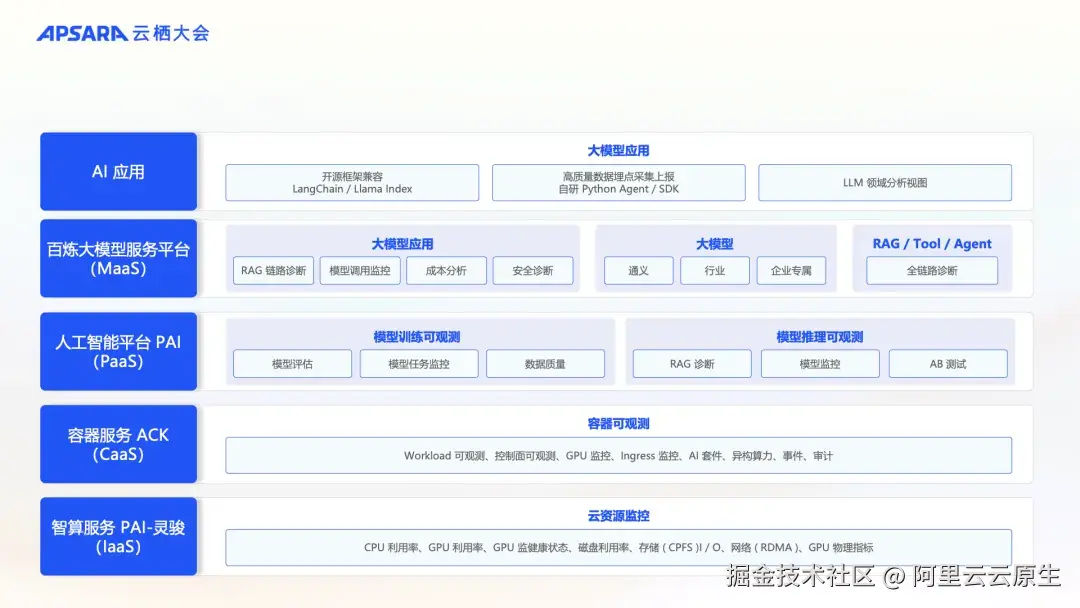Open the 企业专属 model item
Screen dimensions: 1080x608
tap(793, 270)
